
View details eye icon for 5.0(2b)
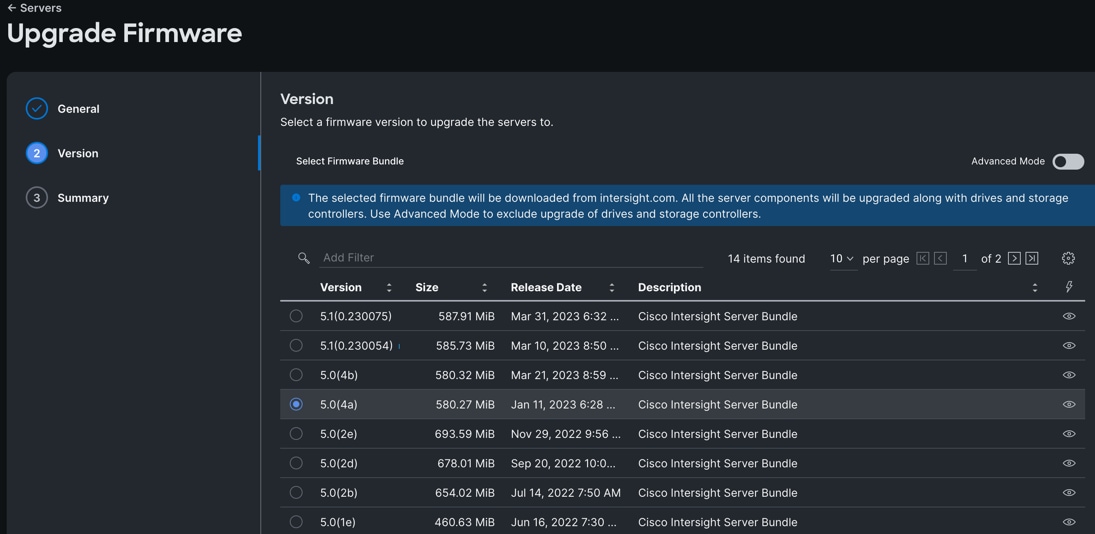pyautogui.click(x=1068, y=492)
